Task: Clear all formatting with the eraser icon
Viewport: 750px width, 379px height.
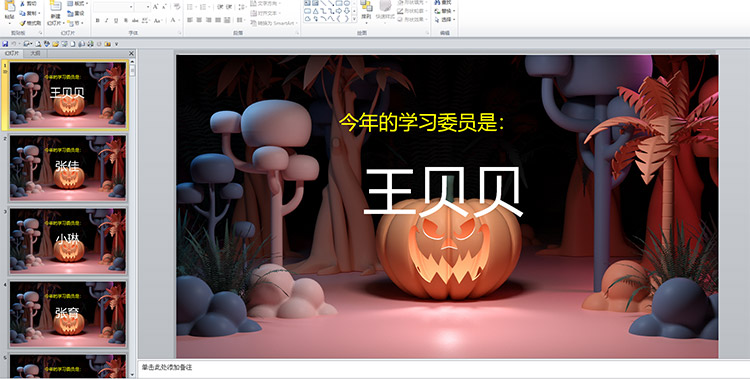Action: [x=176, y=6]
